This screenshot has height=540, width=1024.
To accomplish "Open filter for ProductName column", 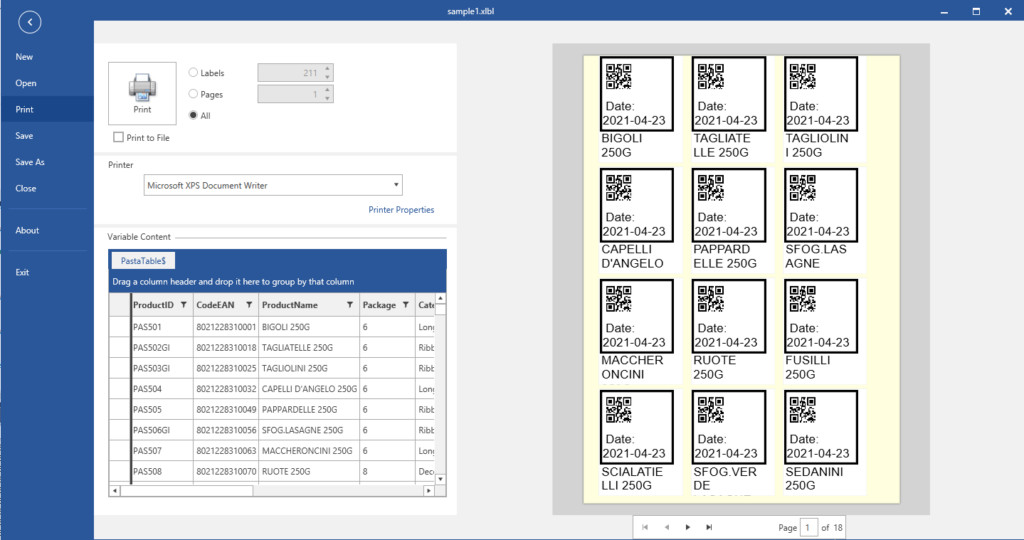I will pos(349,305).
